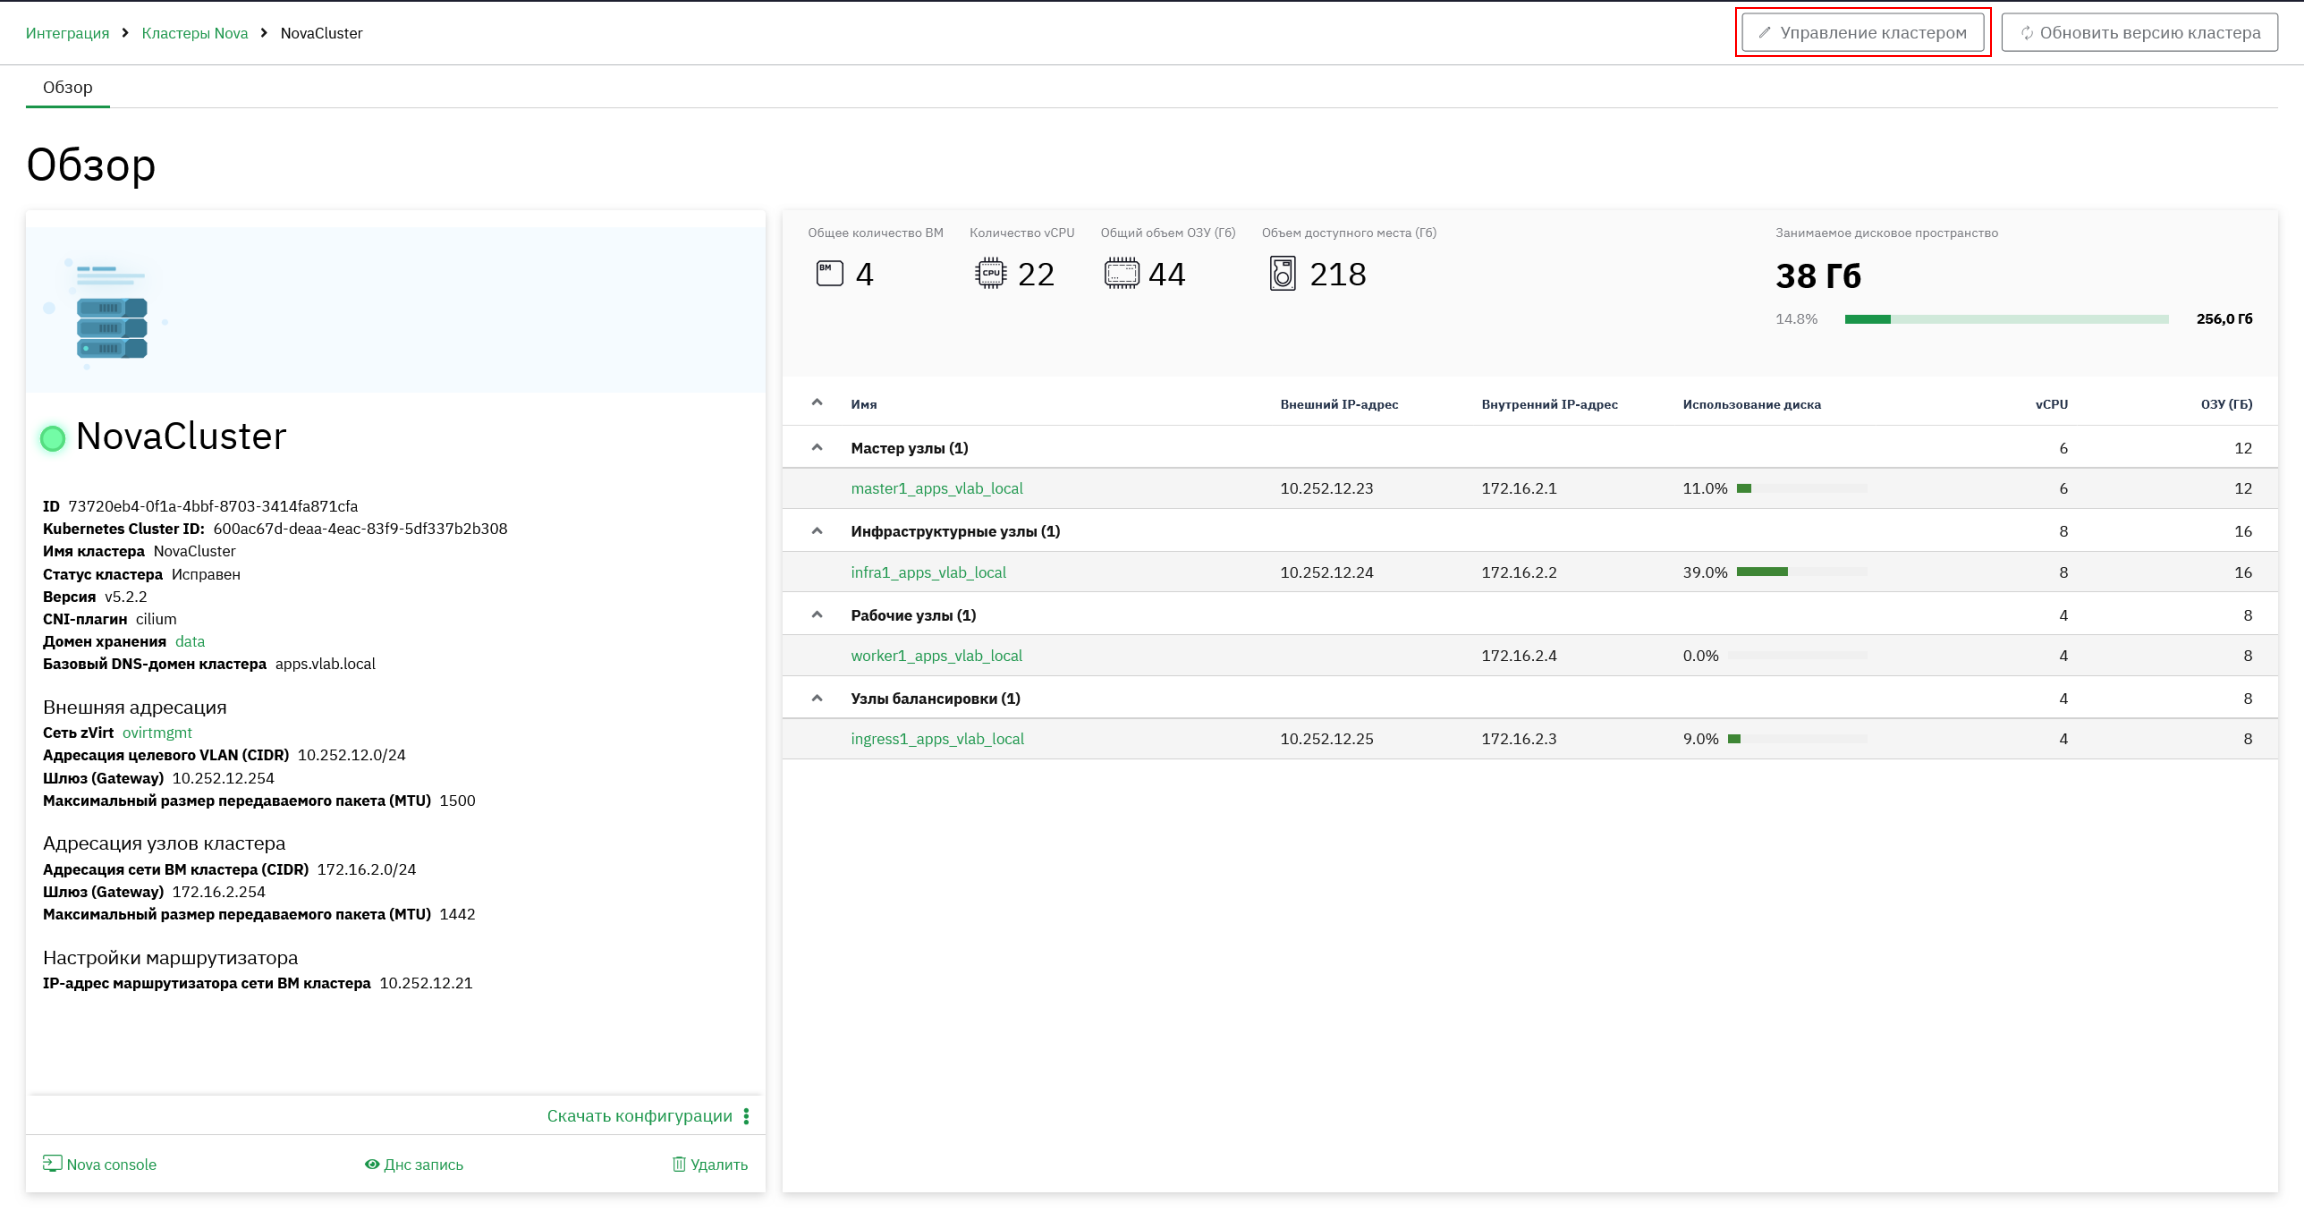Image resolution: width=2304 pixels, height=1220 pixels.
Task: Go to Кластеры Nova breadcrumb
Action: tap(195, 33)
